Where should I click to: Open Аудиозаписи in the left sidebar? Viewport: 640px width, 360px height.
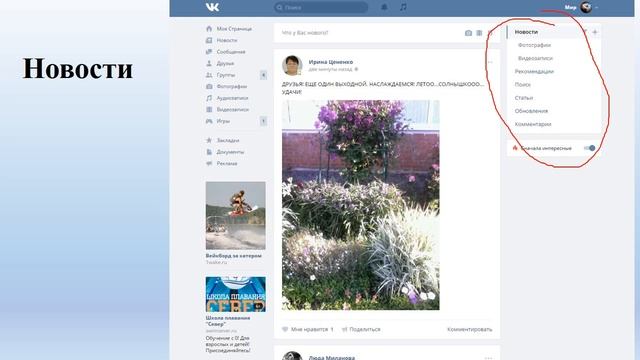(232, 98)
